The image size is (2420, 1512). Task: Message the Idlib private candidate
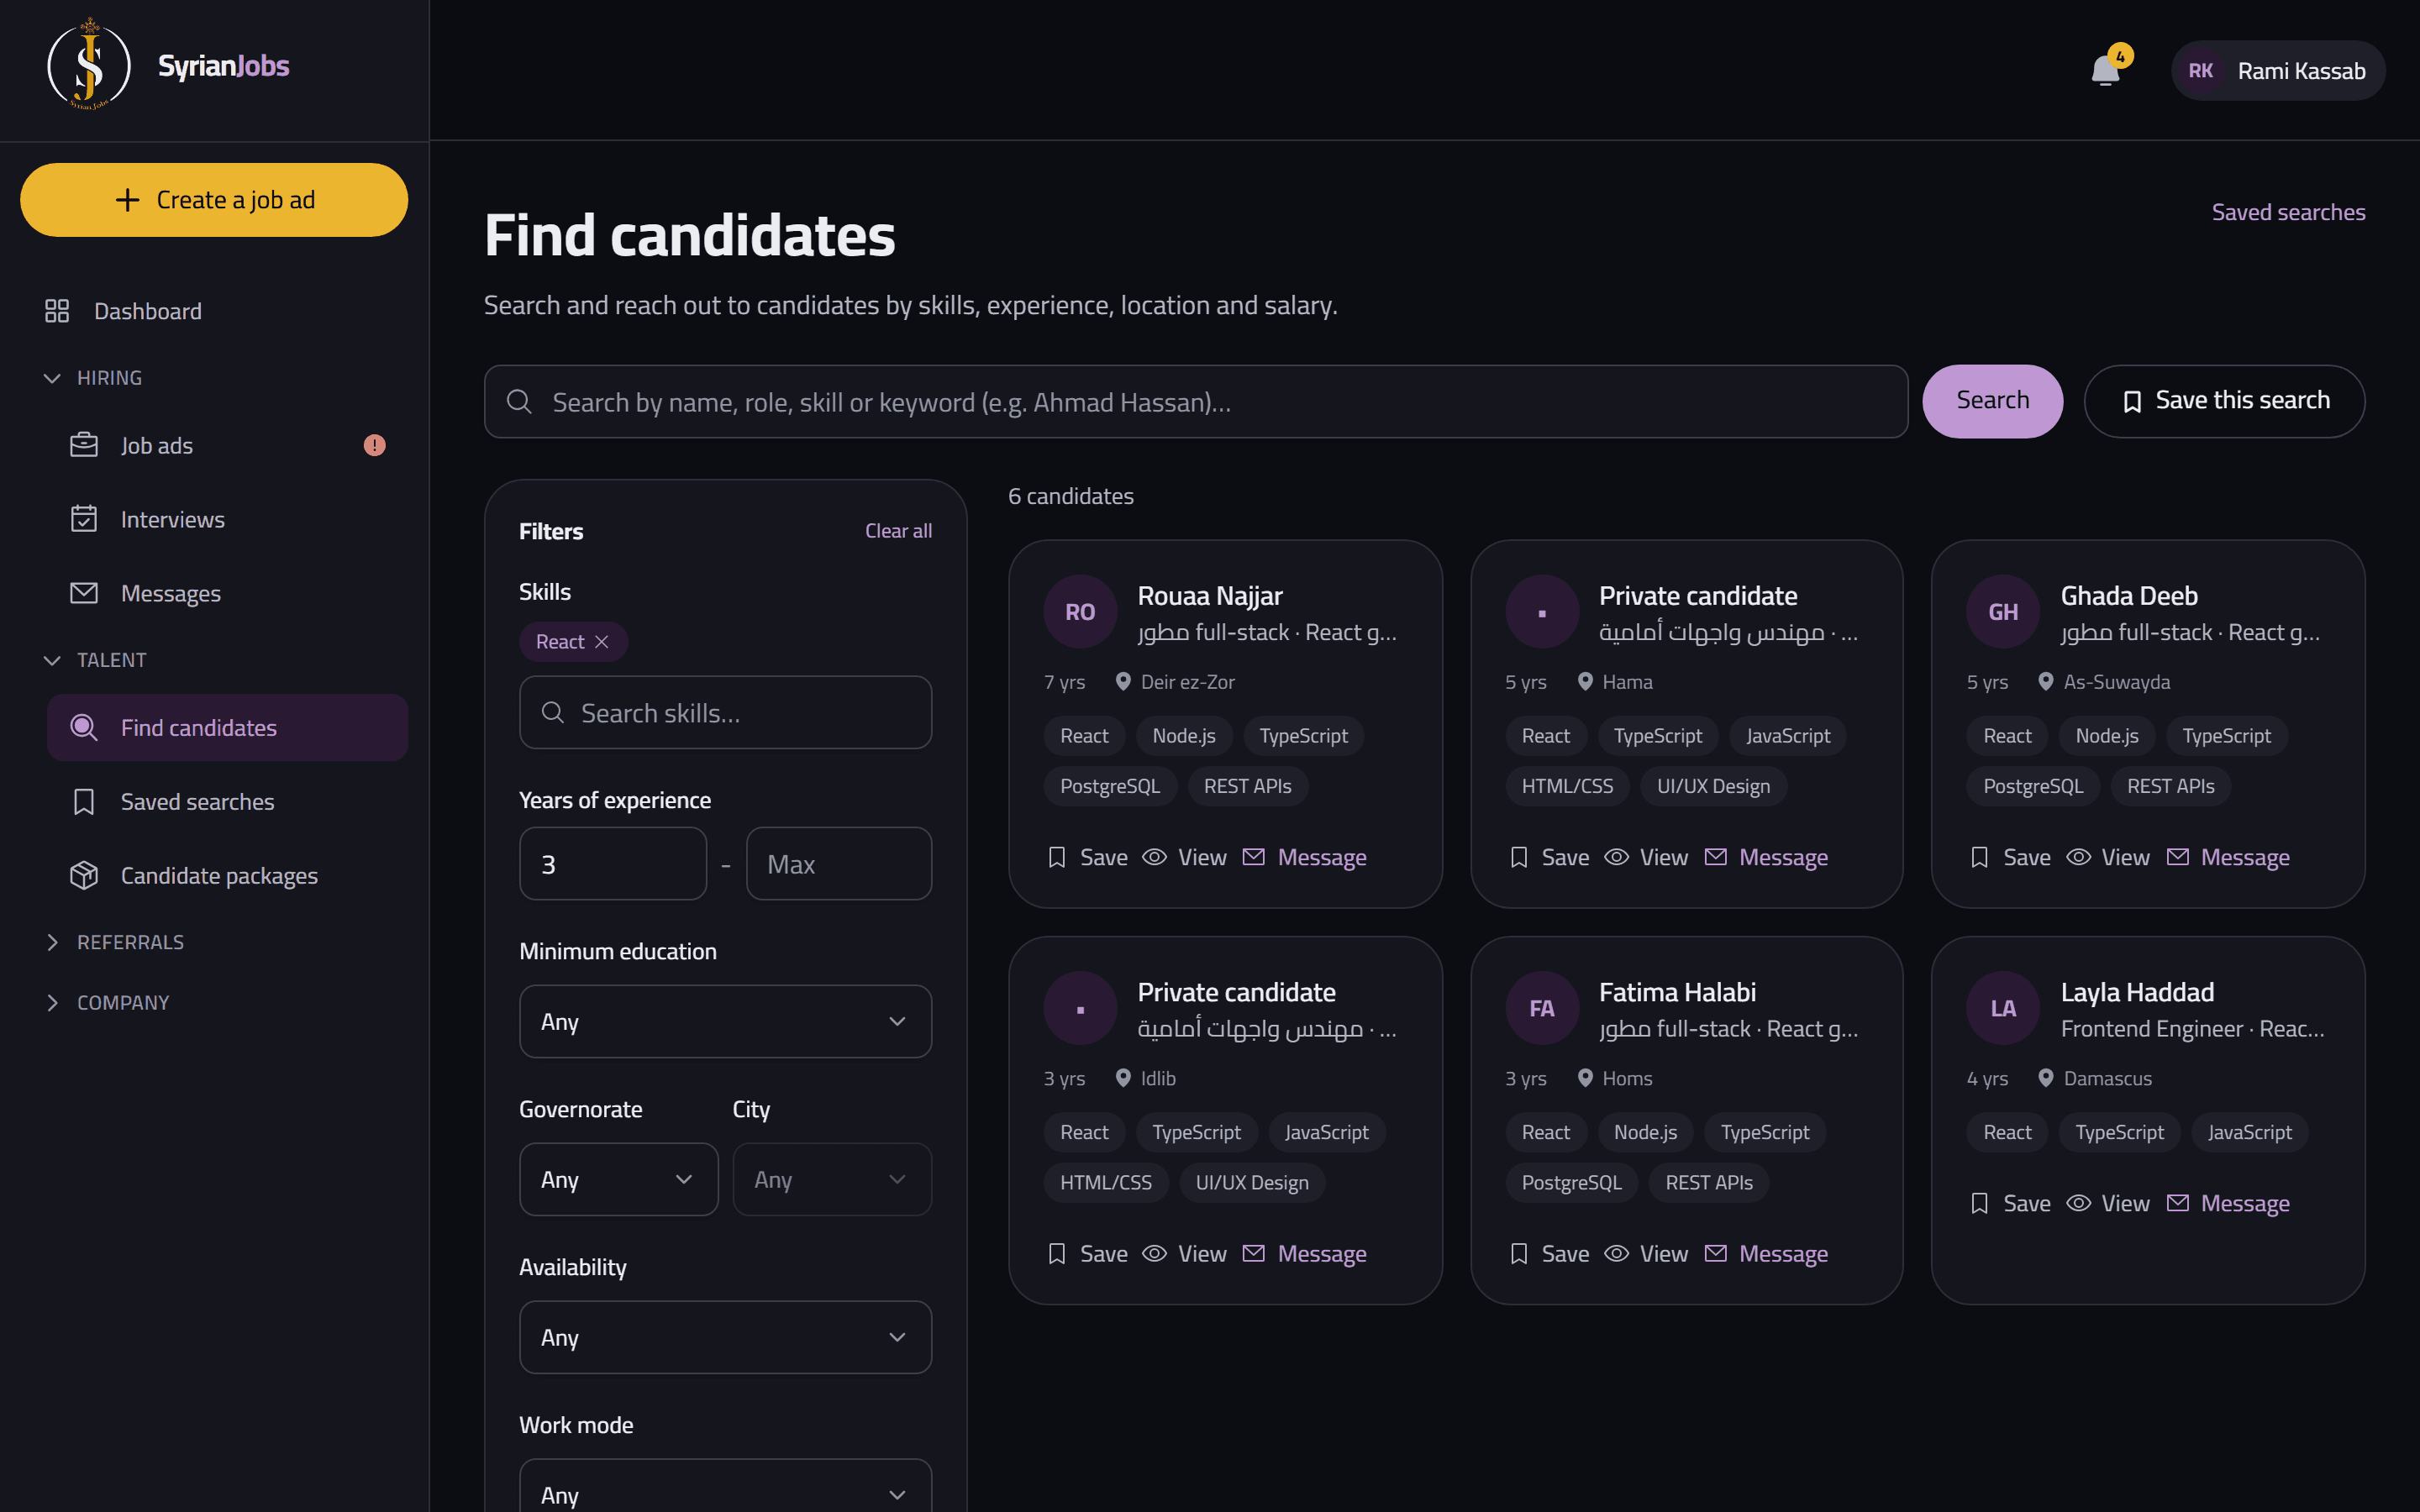tap(1304, 1253)
